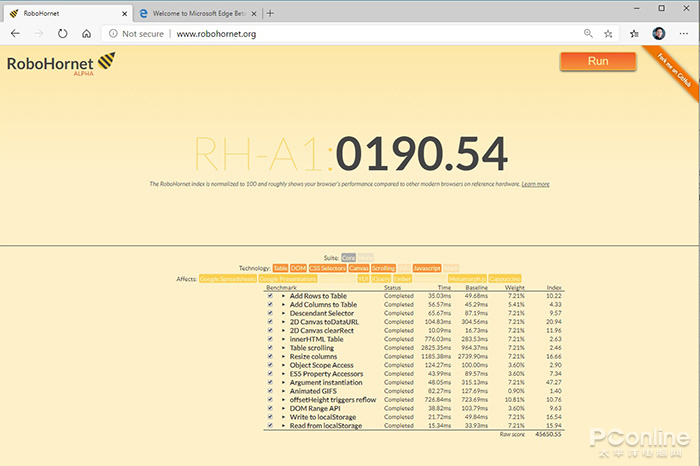Open Fork me on GitHub ribbon
This screenshot has height=466, width=700.
674,70
